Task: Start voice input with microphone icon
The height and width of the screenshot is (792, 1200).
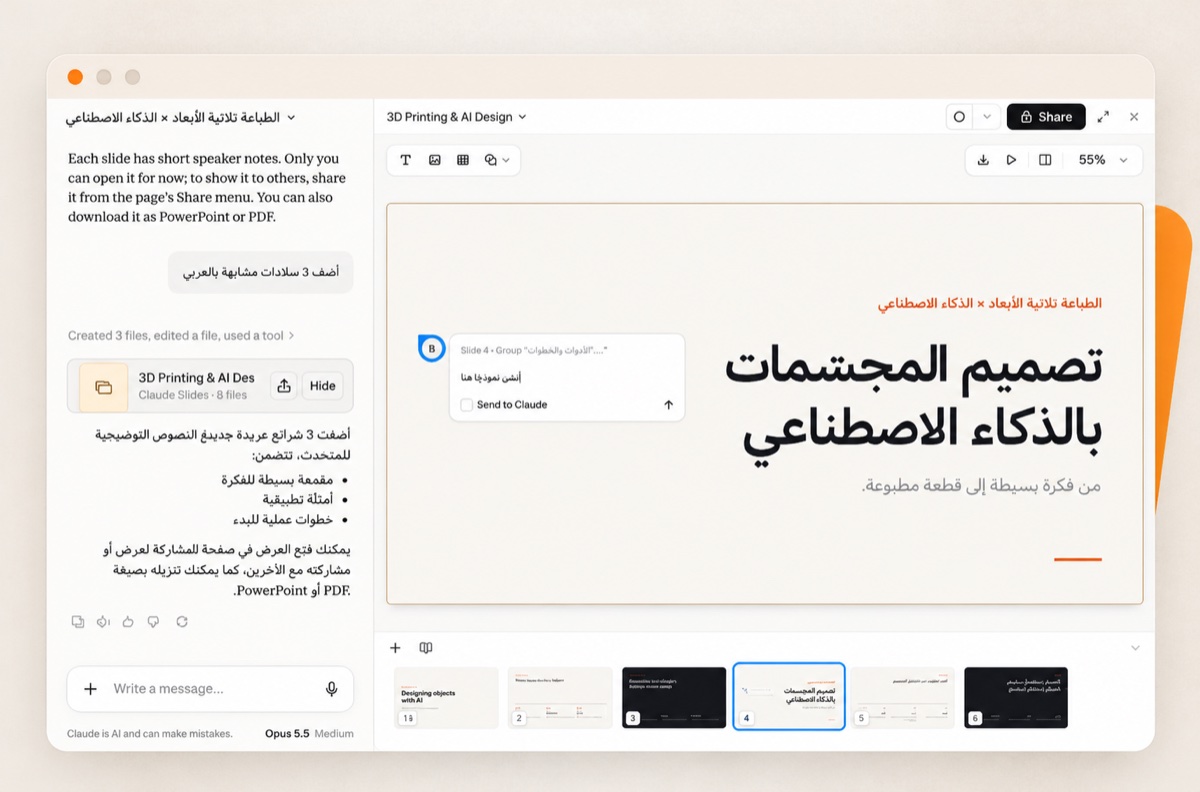Action: (x=331, y=689)
